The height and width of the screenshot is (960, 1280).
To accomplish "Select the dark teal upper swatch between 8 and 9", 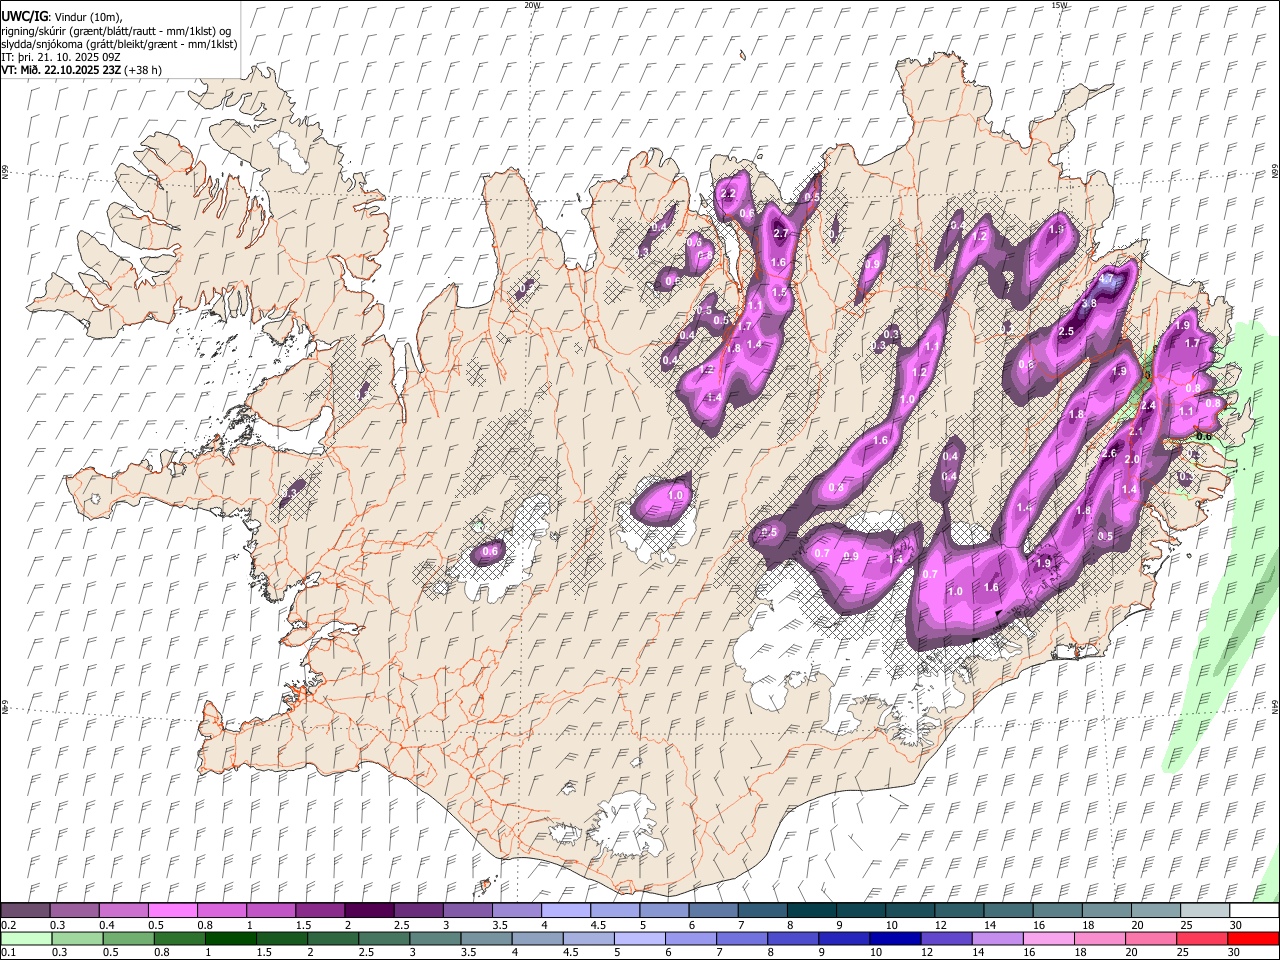I will pyautogui.click(x=811, y=911).
